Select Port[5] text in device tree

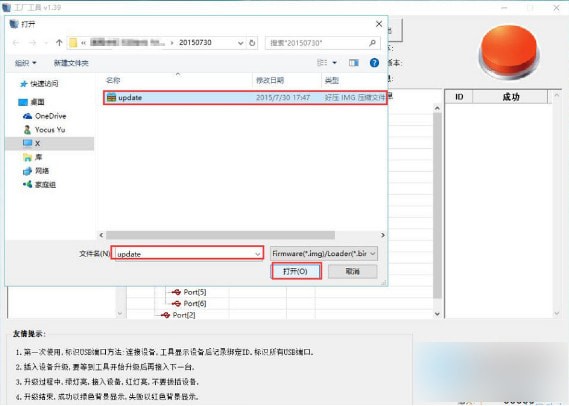pos(195,292)
